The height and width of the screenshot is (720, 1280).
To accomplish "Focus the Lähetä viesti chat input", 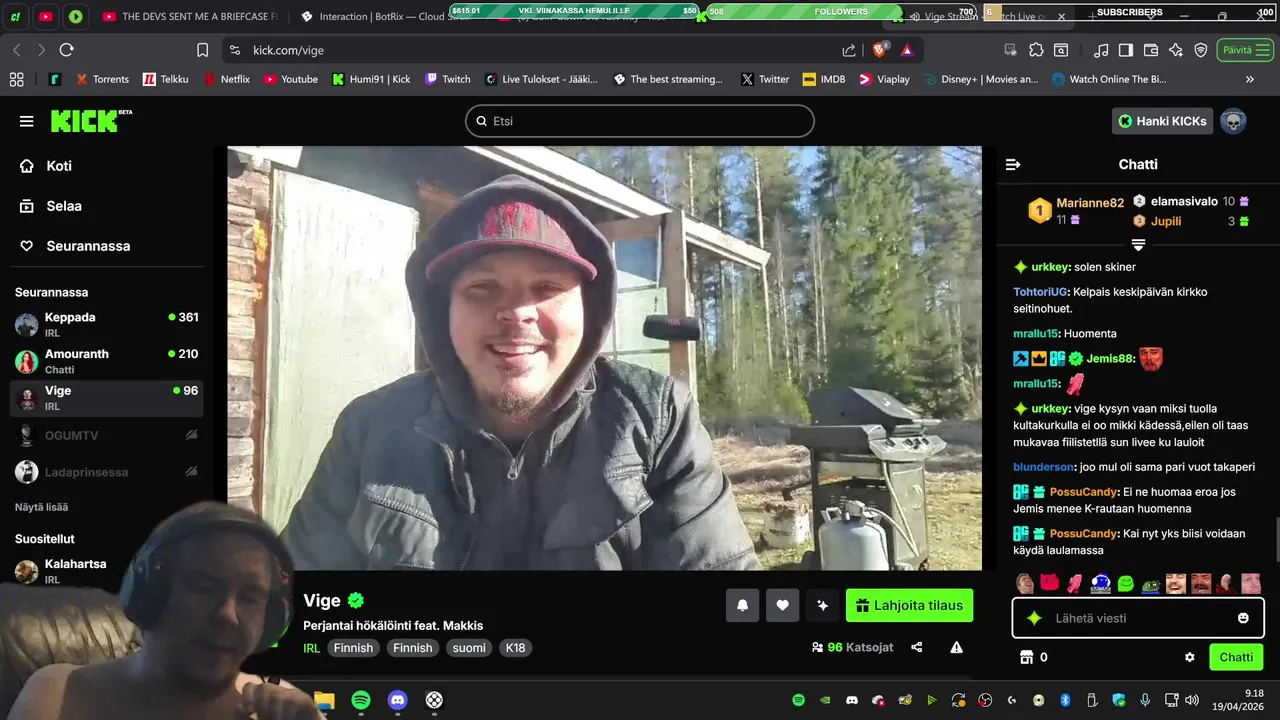I will (x=1140, y=618).
